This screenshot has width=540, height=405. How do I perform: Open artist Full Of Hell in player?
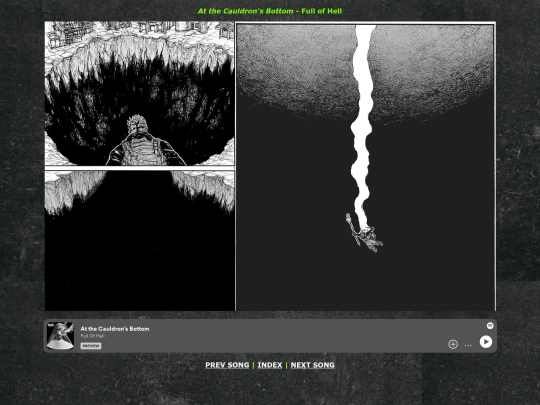click(x=93, y=336)
